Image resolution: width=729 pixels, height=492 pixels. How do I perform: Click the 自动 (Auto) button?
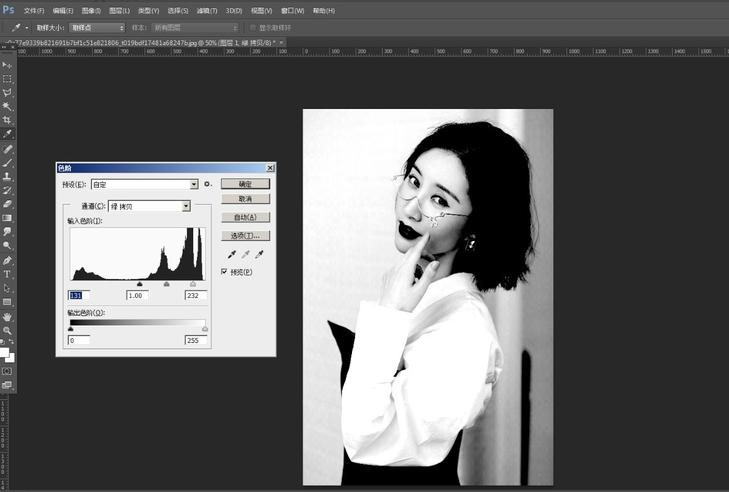point(245,217)
